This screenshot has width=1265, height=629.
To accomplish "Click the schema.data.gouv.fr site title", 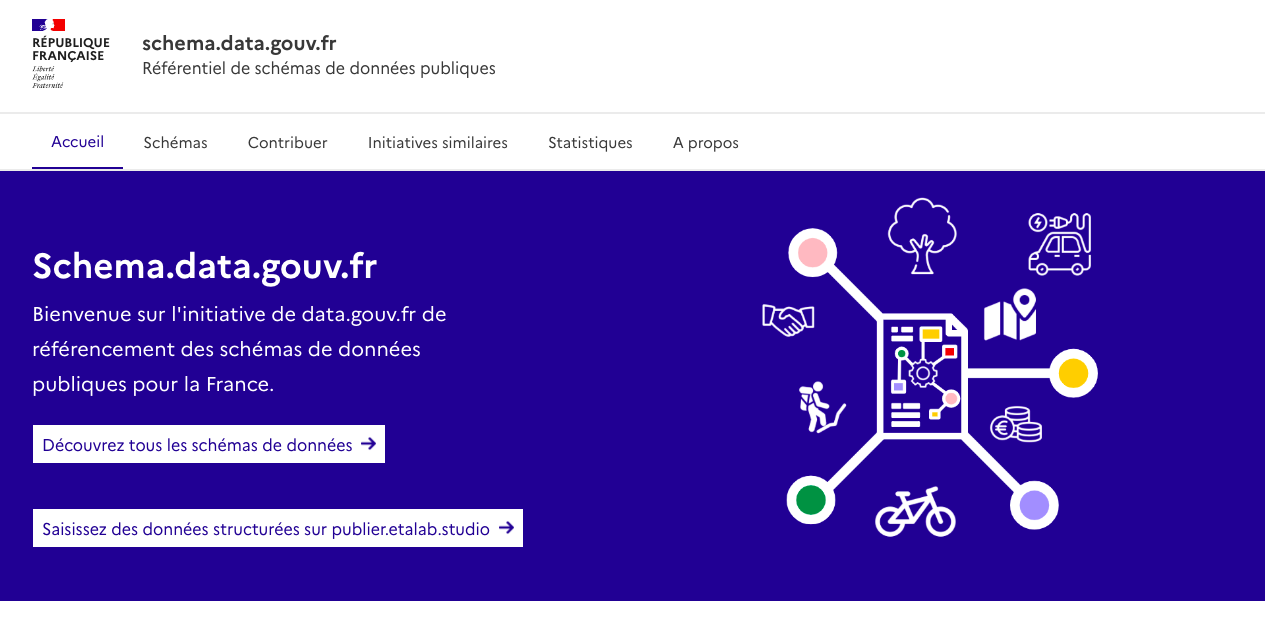I will [239, 43].
